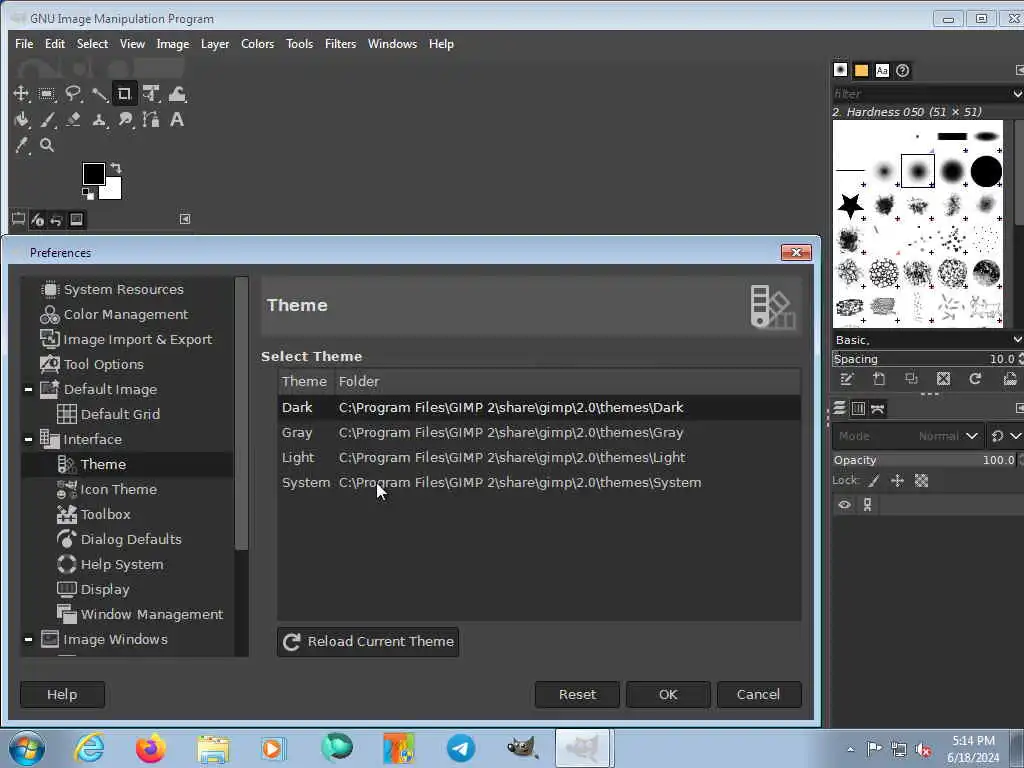The height and width of the screenshot is (768, 1024).
Task: Switch to the Fonts dock tab
Action: [x=882, y=70]
